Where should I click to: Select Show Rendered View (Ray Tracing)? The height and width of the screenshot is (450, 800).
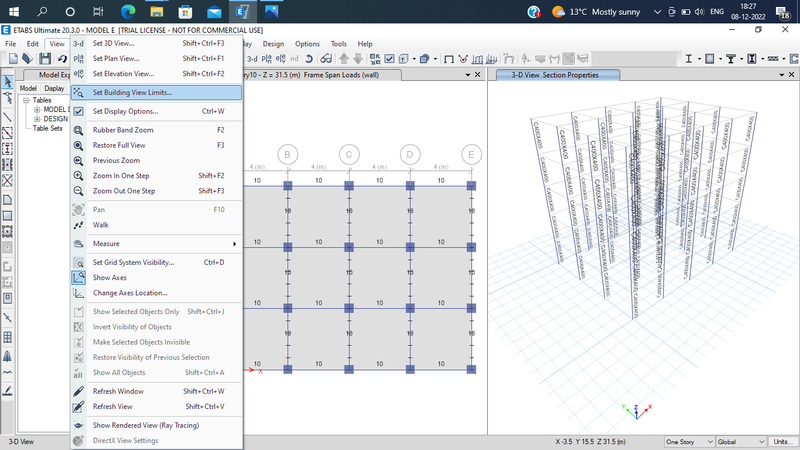point(157,426)
